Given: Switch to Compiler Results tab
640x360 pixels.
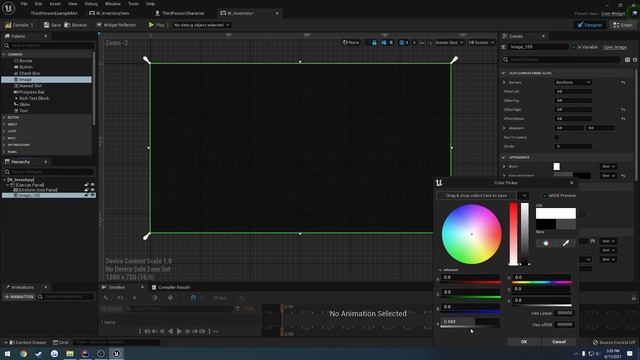Looking at the screenshot, I should 170,287.
